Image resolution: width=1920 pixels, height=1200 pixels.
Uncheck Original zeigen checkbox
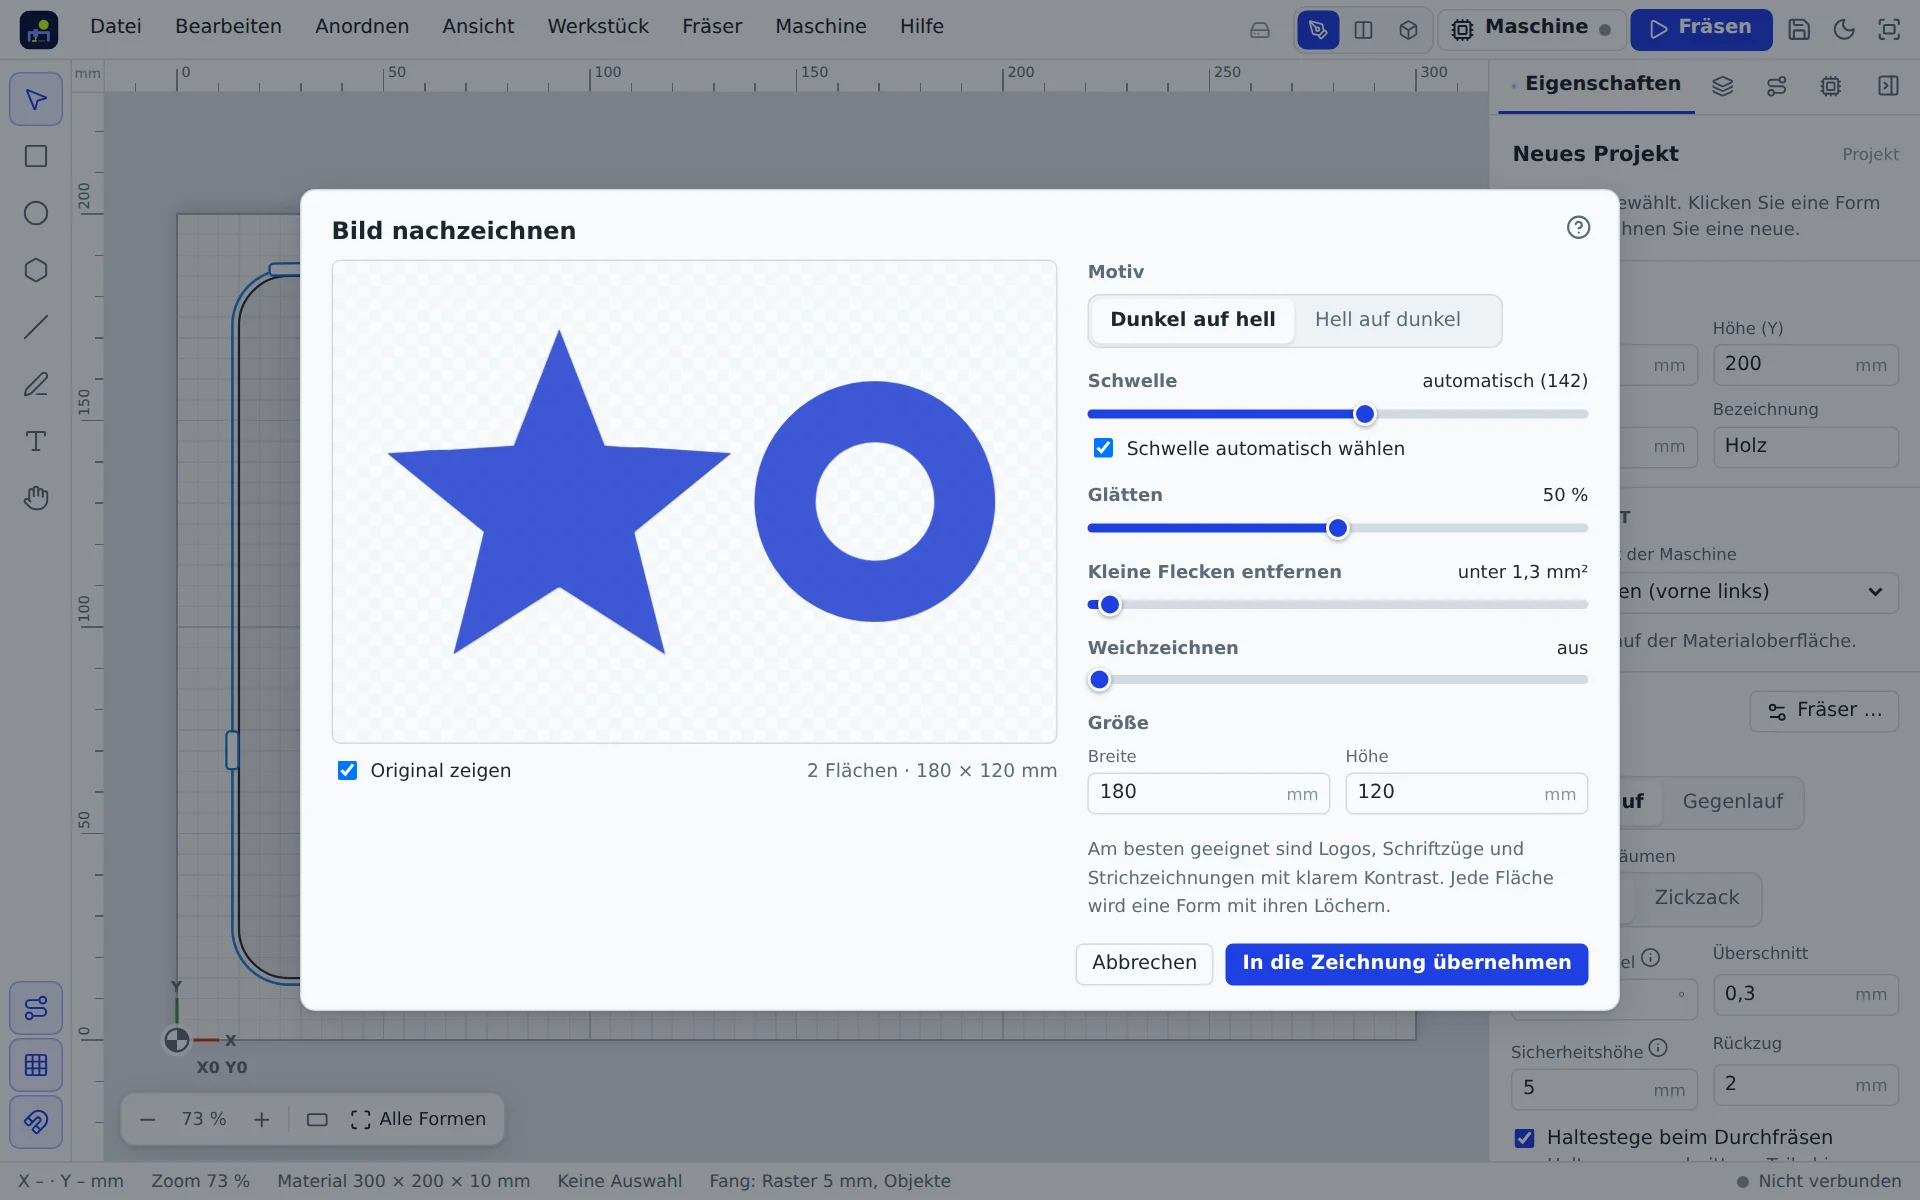tap(347, 770)
